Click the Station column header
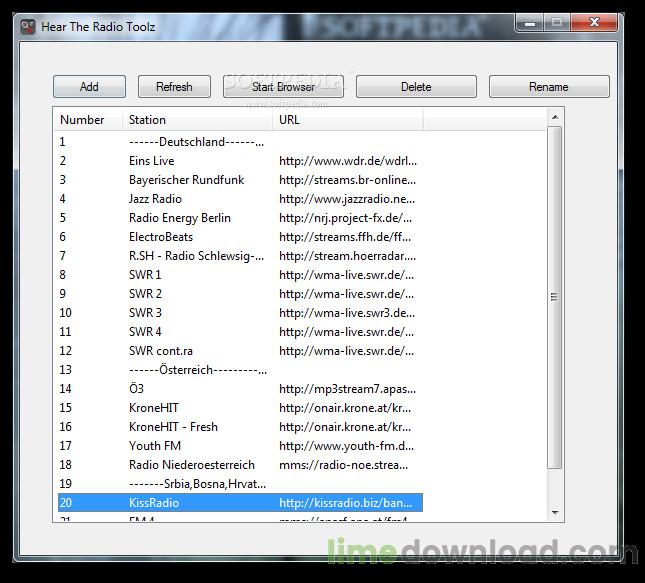This screenshot has width=645, height=583. (x=196, y=120)
